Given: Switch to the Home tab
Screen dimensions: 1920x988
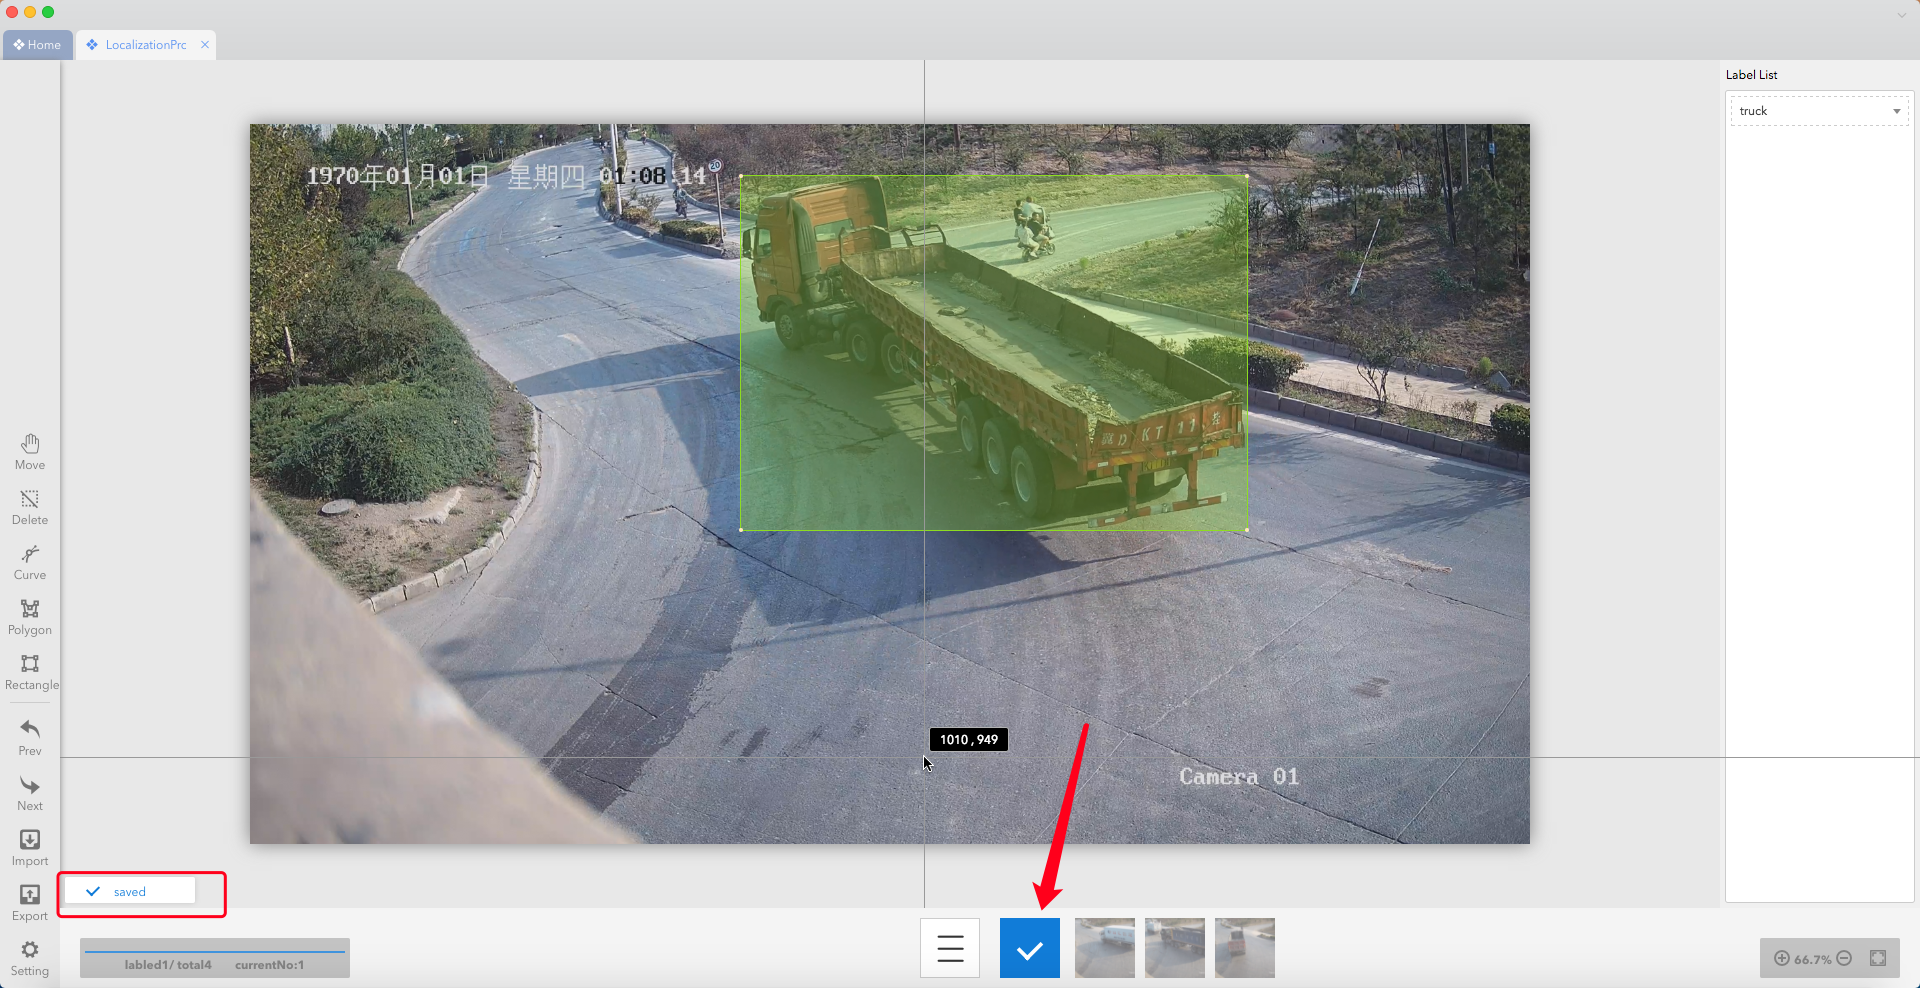Looking at the screenshot, I should [37, 45].
